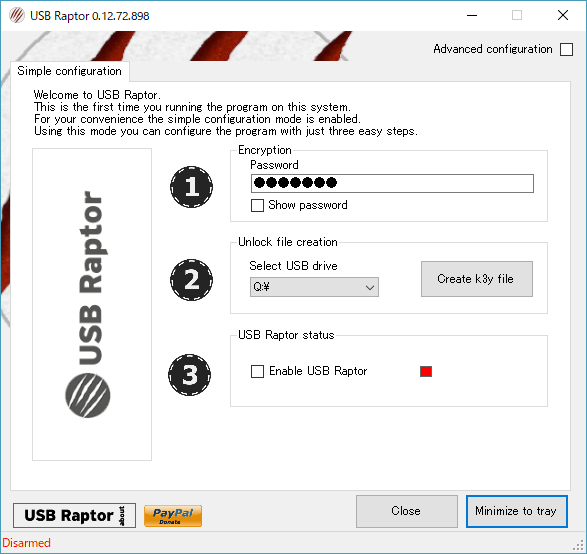Click Create k3y file button
The width and height of the screenshot is (587, 554).
click(477, 279)
